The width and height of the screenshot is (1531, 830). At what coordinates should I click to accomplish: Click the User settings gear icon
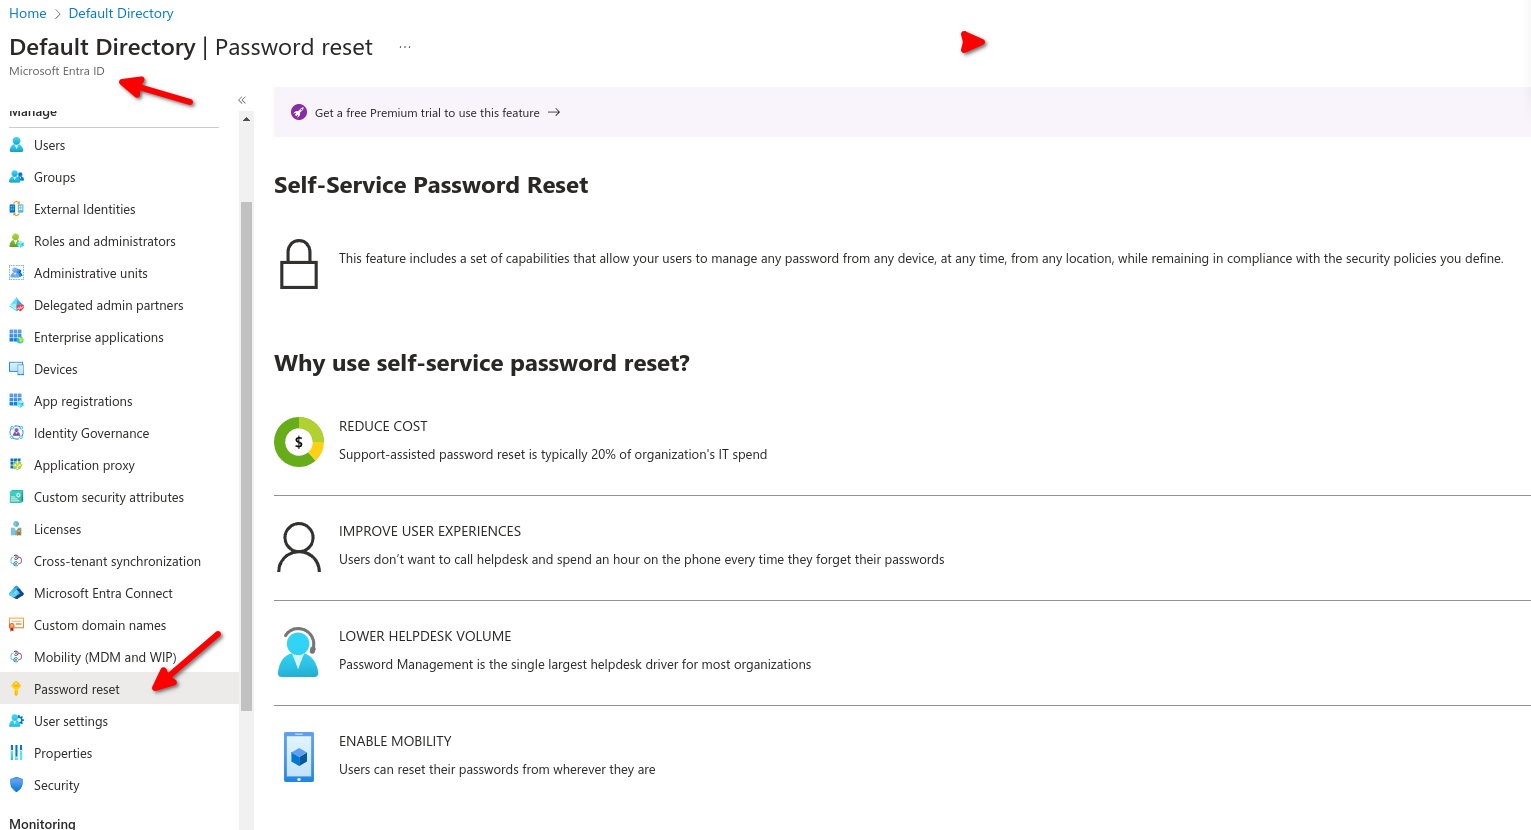pos(16,721)
